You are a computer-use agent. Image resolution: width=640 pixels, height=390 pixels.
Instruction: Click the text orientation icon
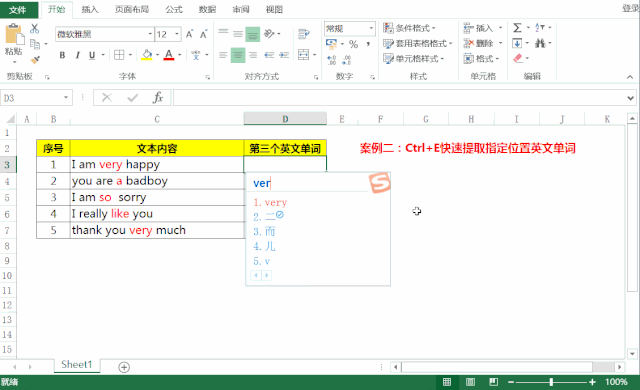click(x=269, y=34)
